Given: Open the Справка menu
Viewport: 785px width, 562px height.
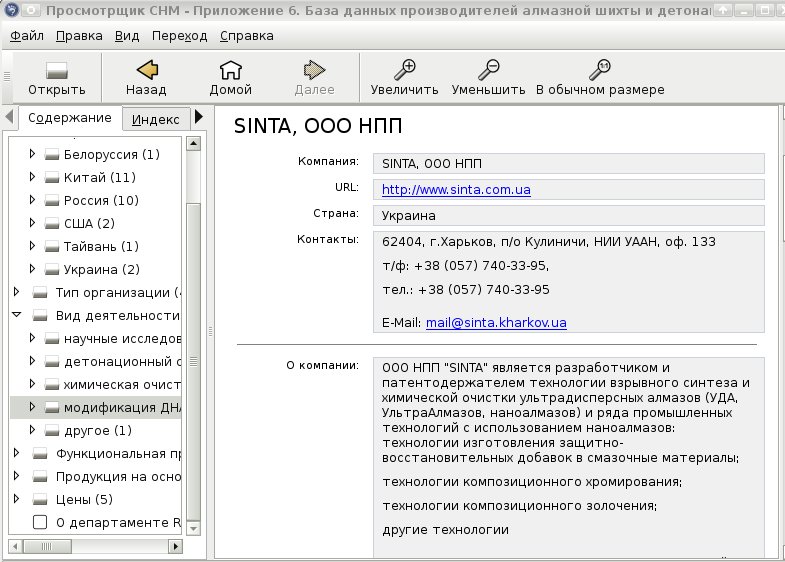Looking at the screenshot, I should click(x=247, y=36).
